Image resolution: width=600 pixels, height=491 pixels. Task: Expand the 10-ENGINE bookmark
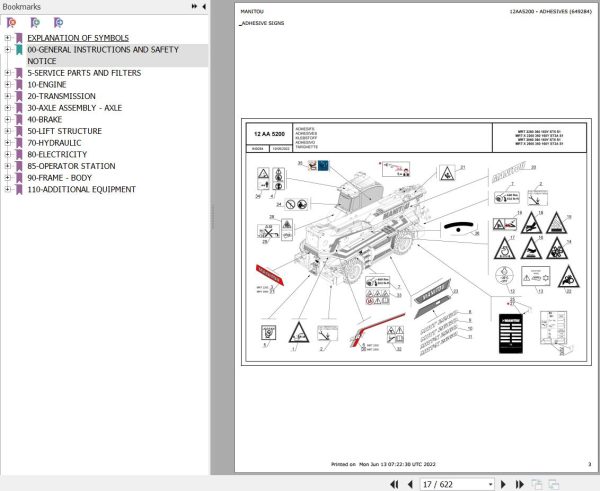pos(7,85)
